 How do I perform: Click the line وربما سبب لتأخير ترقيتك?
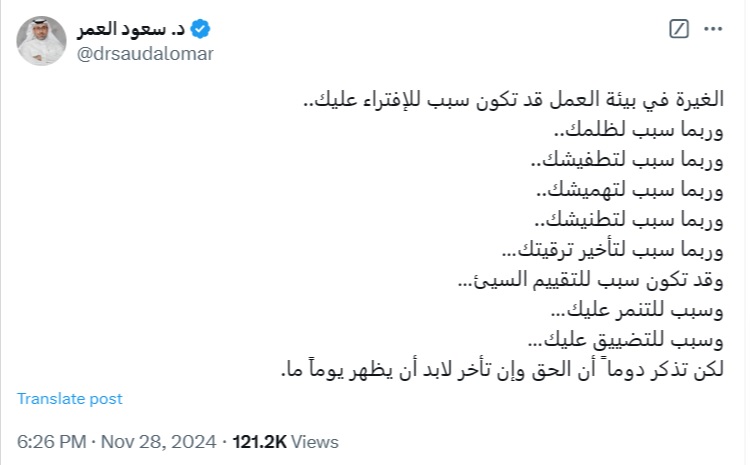pos(612,250)
